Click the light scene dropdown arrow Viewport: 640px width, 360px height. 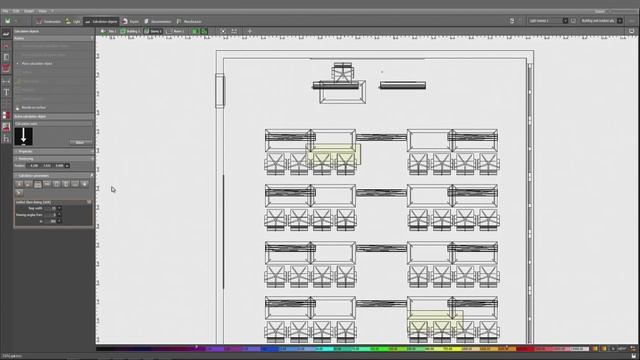[x=565, y=20]
